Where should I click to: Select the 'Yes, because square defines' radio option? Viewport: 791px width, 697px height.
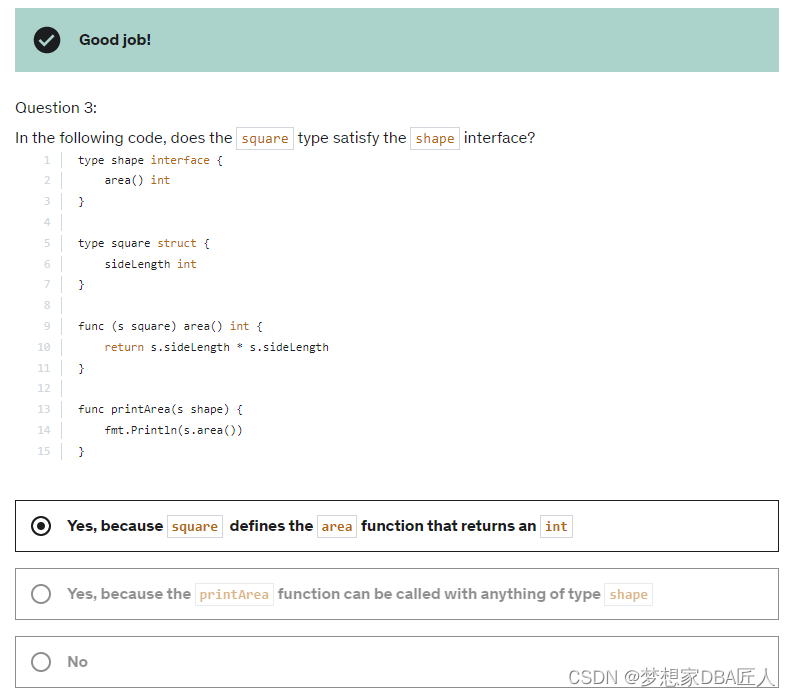(41, 526)
